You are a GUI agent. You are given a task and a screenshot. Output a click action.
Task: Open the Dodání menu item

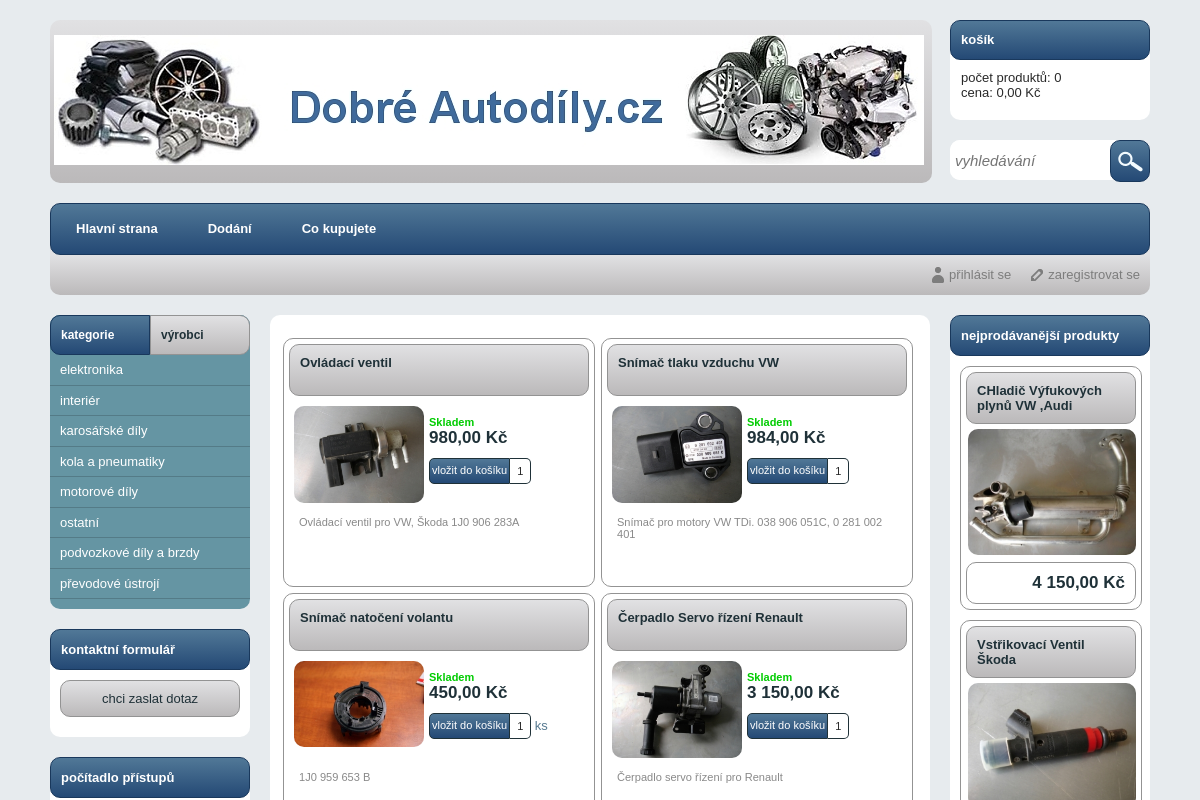point(230,229)
